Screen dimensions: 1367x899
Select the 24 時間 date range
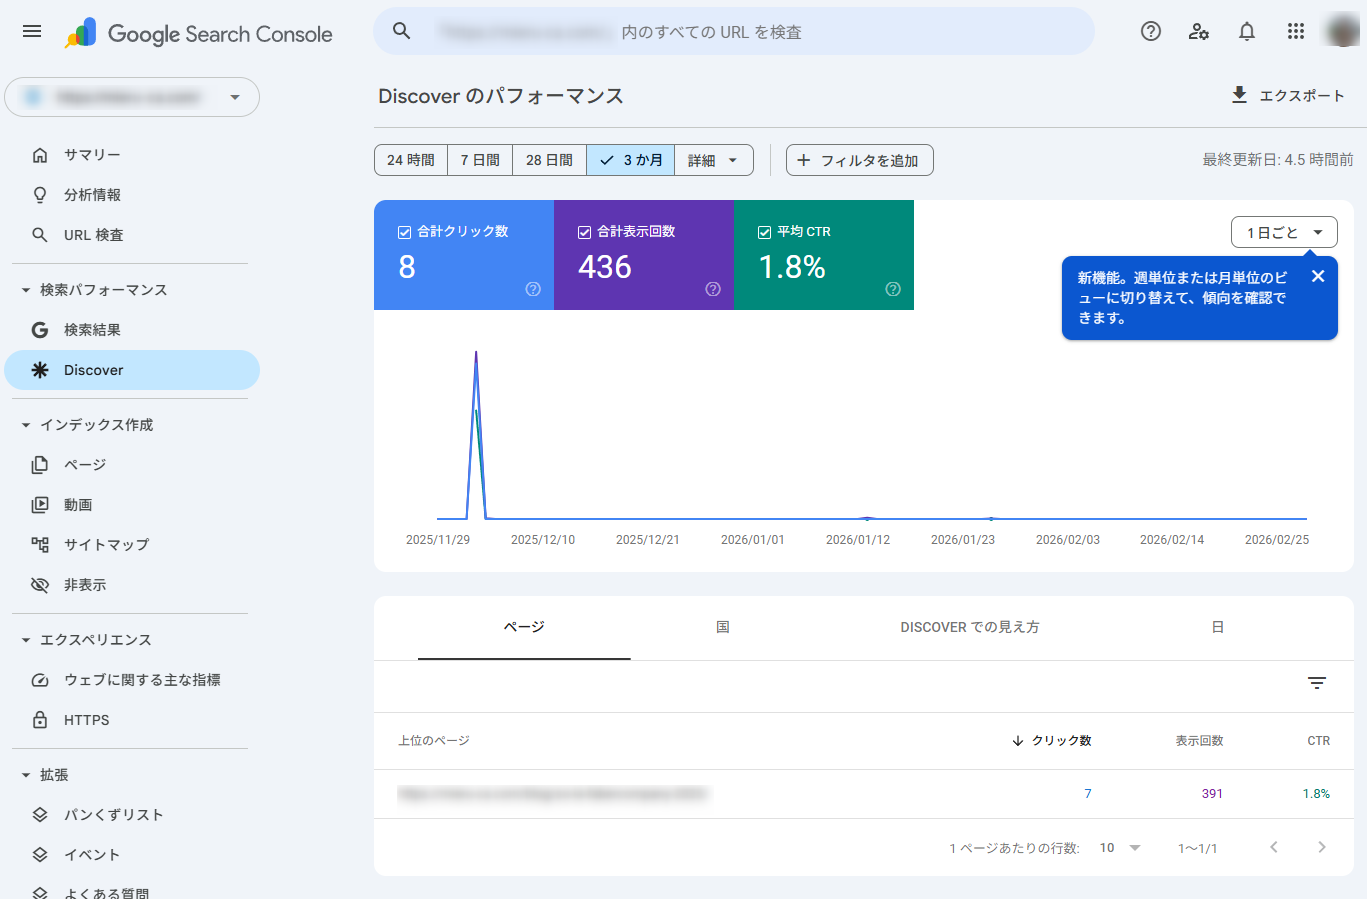pos(411,160)
